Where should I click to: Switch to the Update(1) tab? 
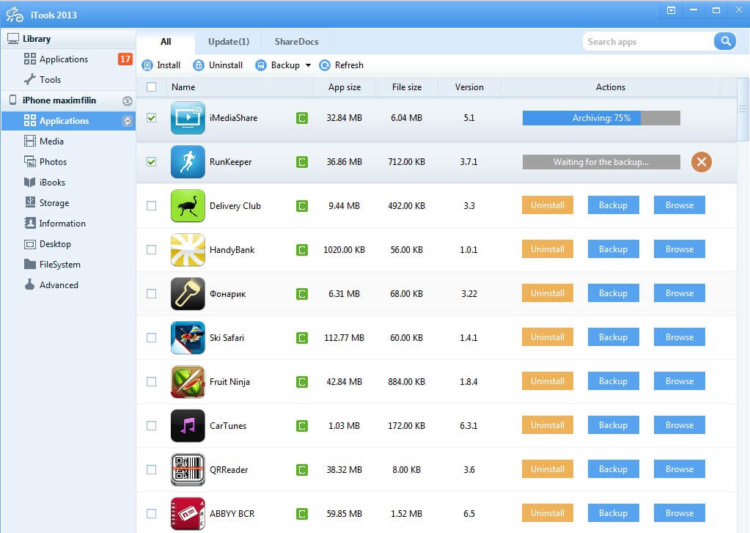229,42
